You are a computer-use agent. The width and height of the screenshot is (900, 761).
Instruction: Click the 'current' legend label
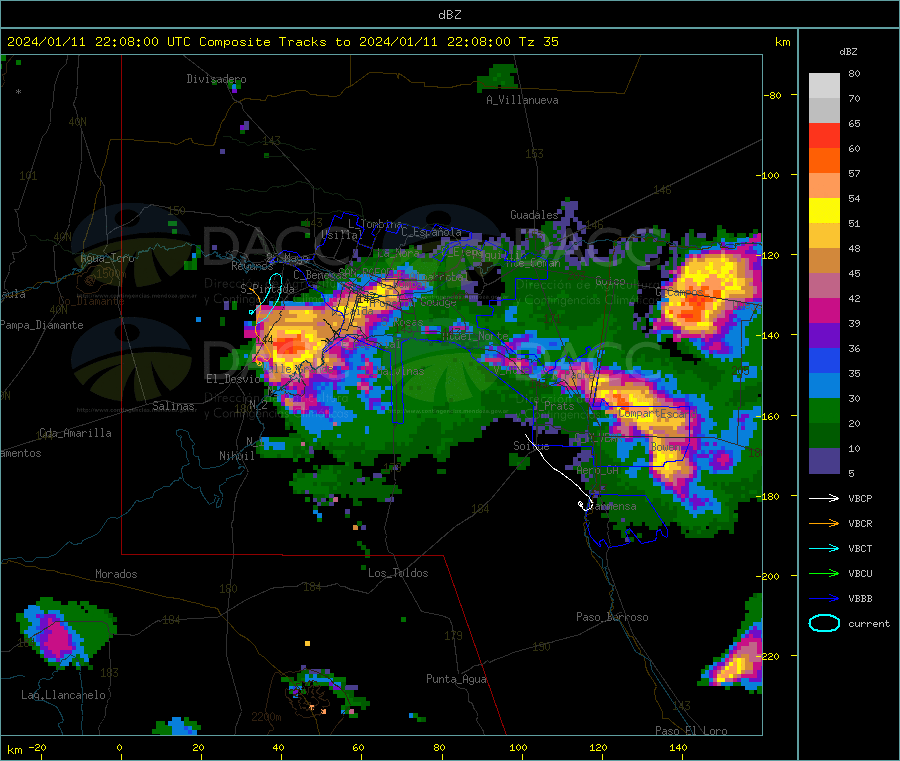pyautogui.click(x=868, y=623)
